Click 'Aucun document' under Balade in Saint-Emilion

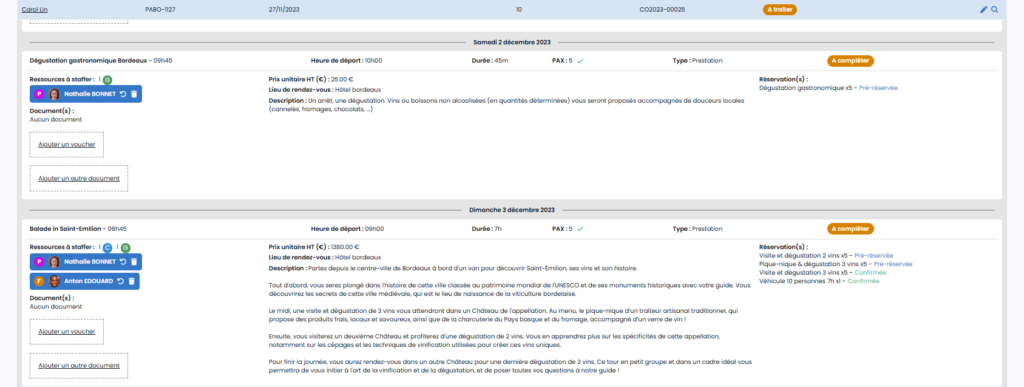[56, 307]
